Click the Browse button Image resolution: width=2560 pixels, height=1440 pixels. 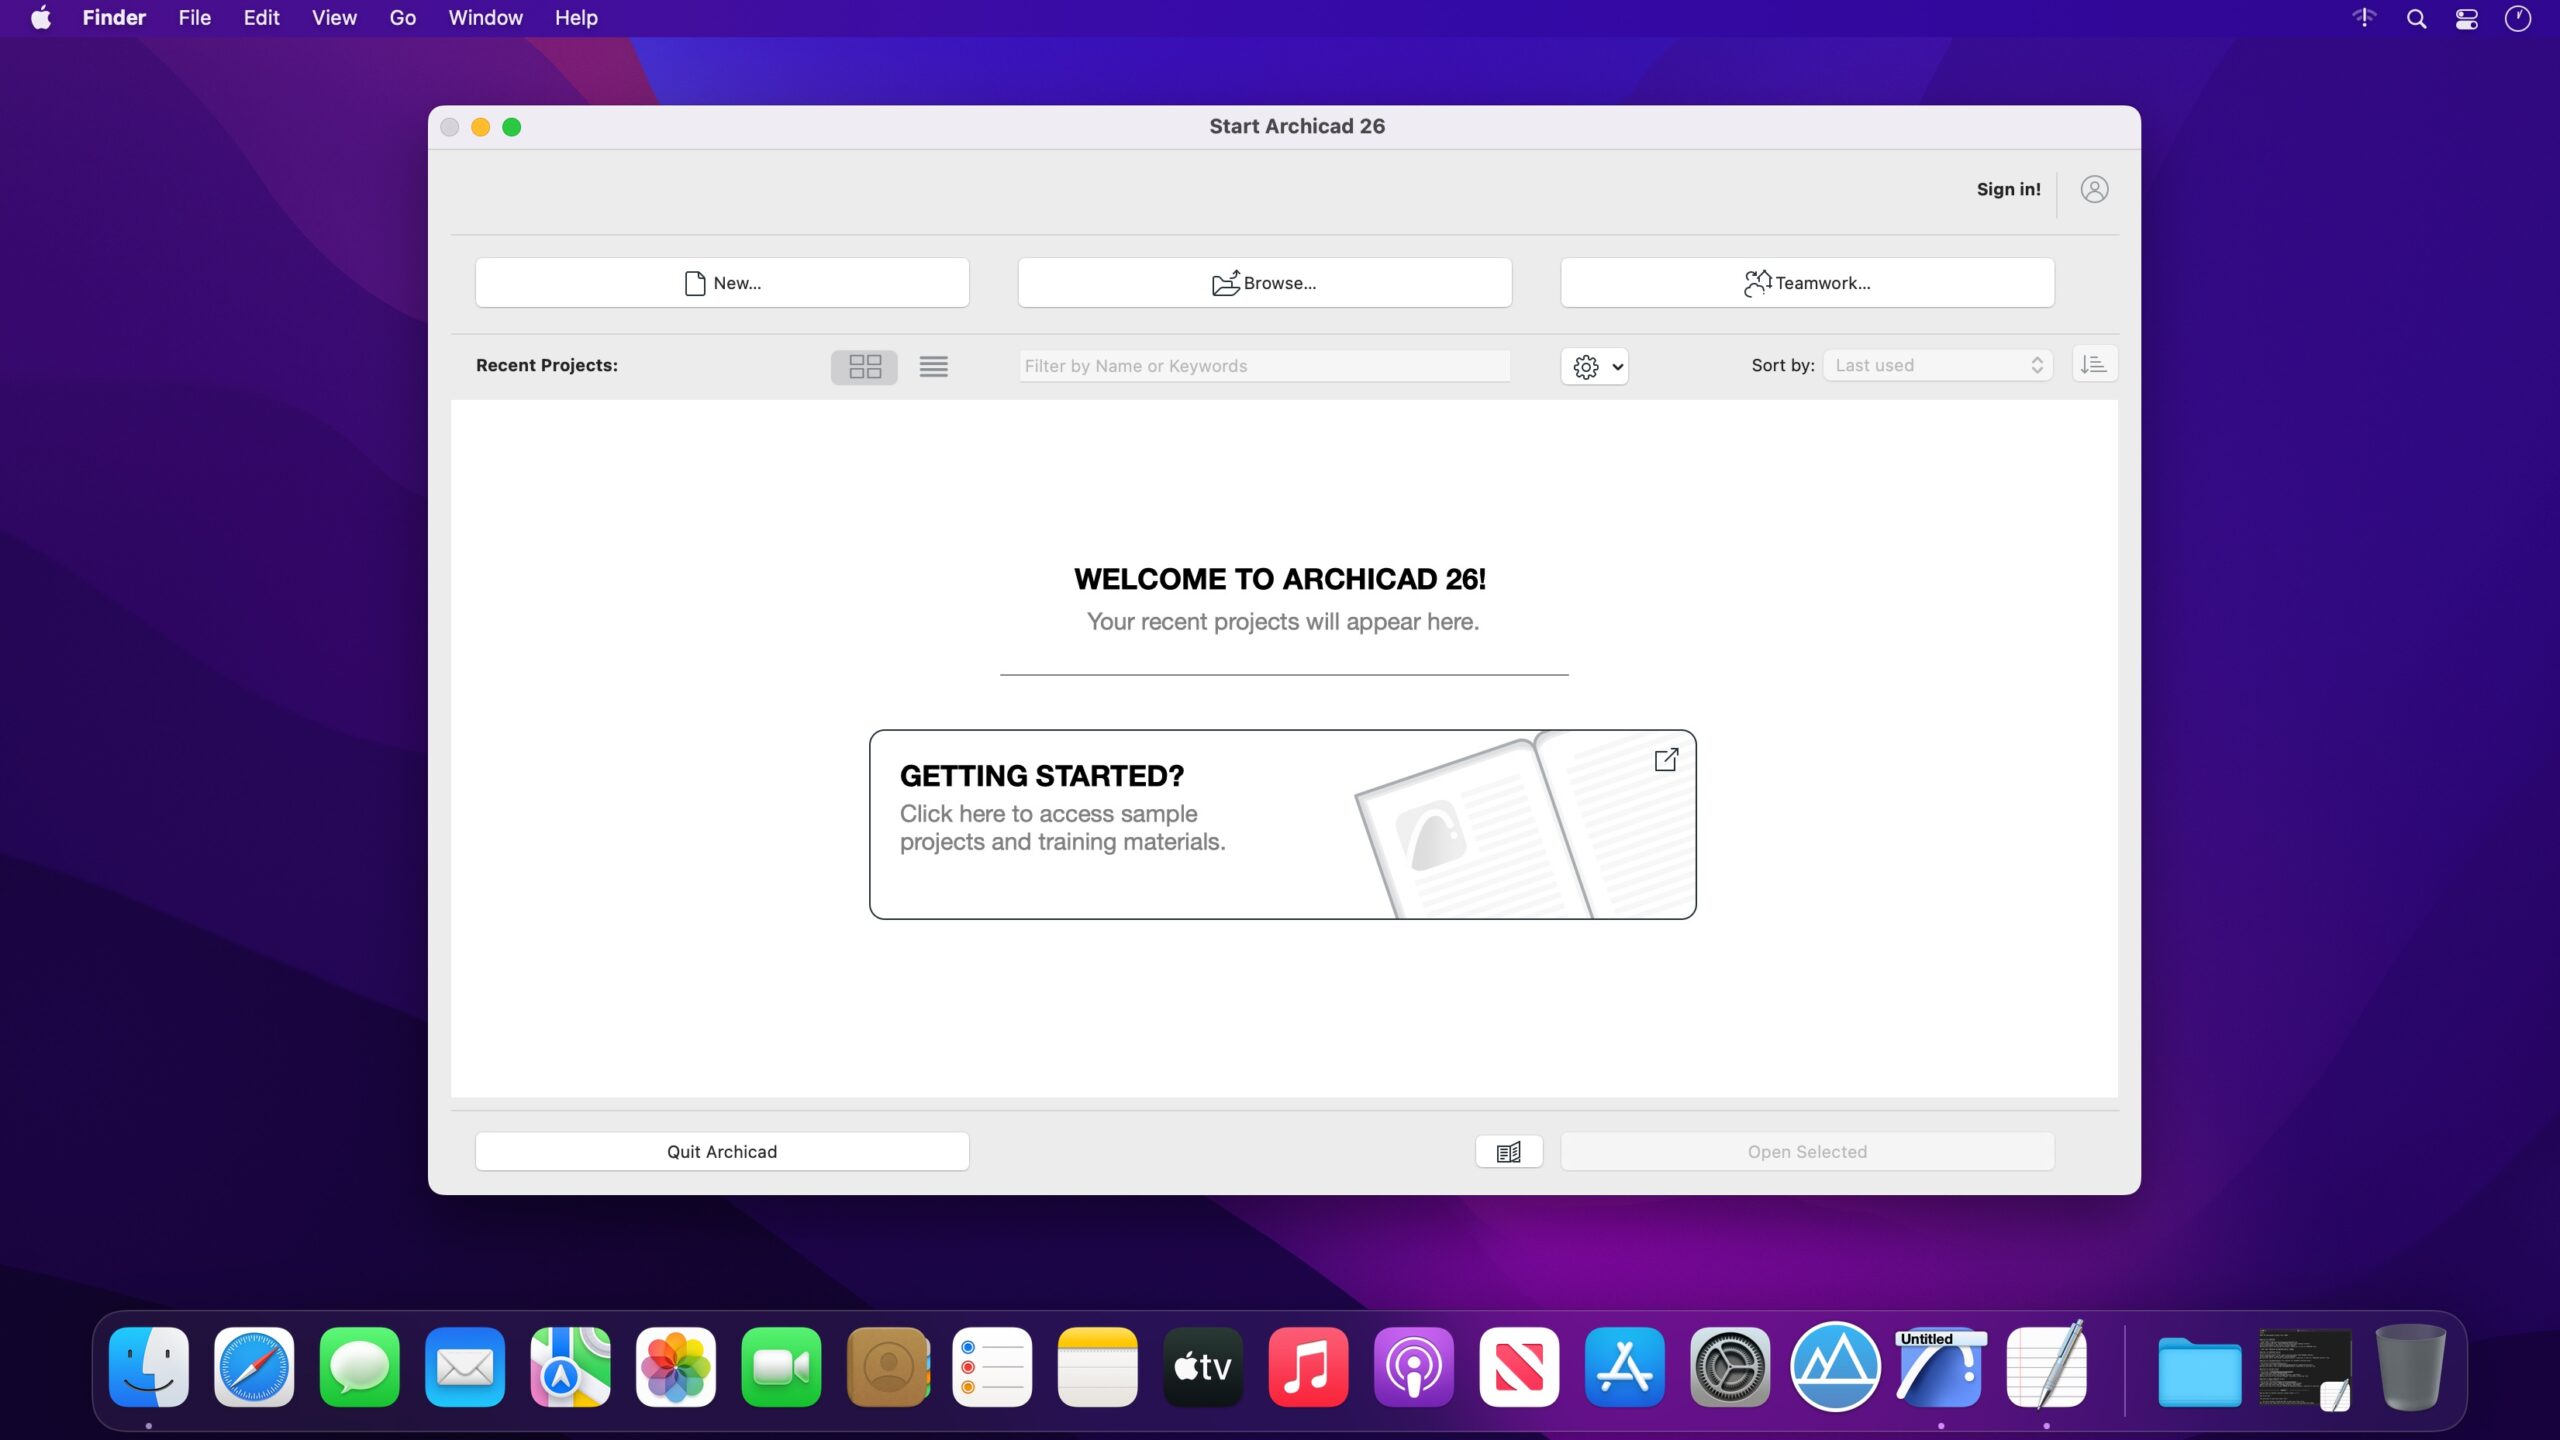coord(1264,283)
